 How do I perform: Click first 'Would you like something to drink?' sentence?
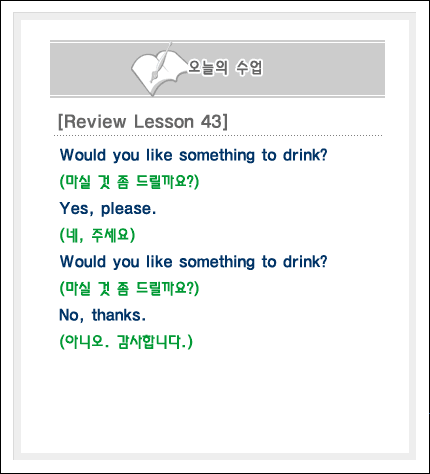[x=194, y=155]
